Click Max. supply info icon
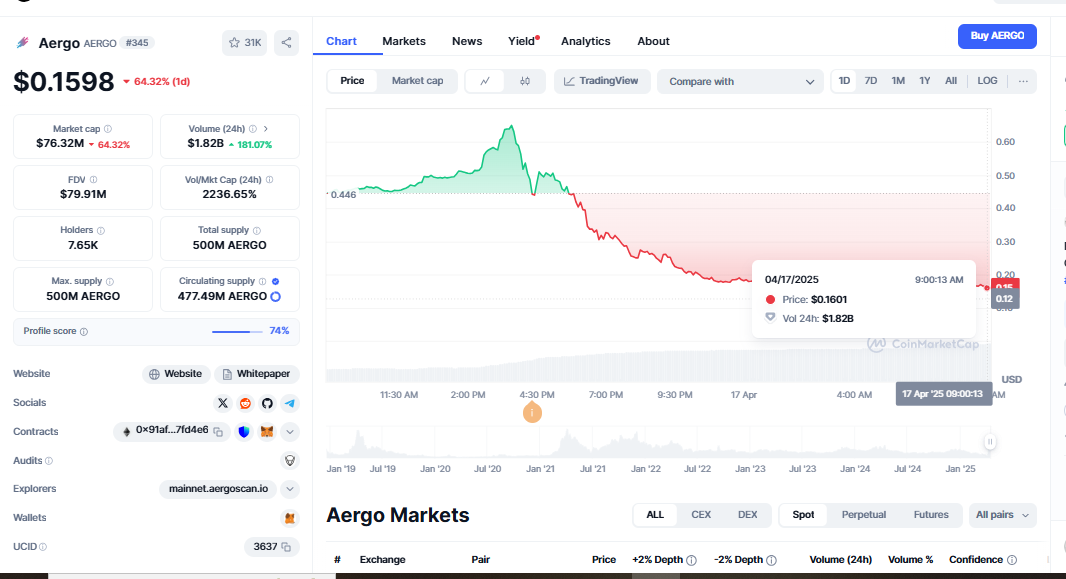Viewport: 1066px width, 579px height. tap(109, 281)
